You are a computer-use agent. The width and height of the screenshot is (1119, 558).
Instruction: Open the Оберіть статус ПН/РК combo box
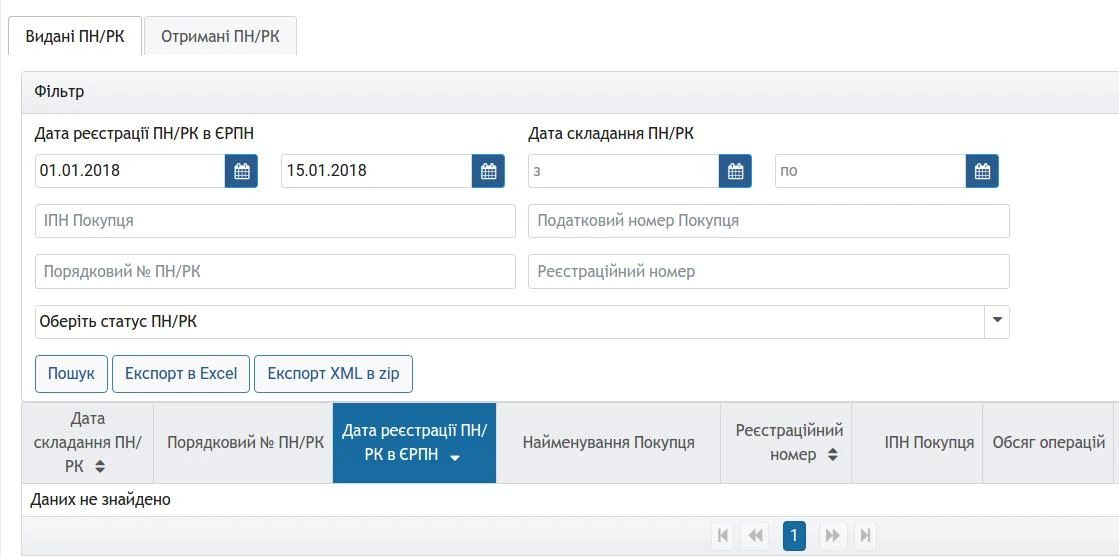pyautogui.click(x=522, y=322)
